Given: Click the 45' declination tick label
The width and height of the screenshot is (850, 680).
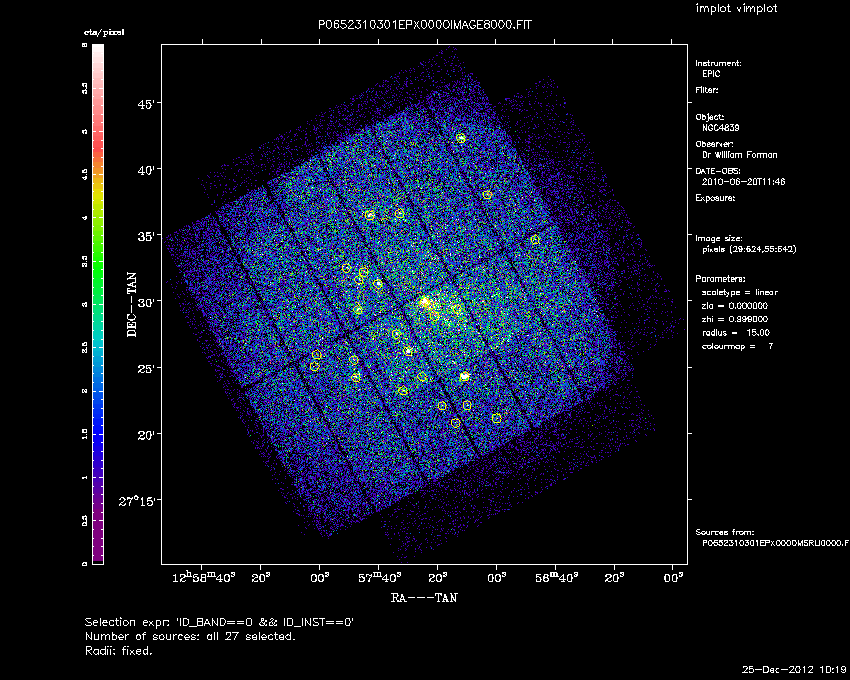Looking at the screenshot, I should [146, 104].
